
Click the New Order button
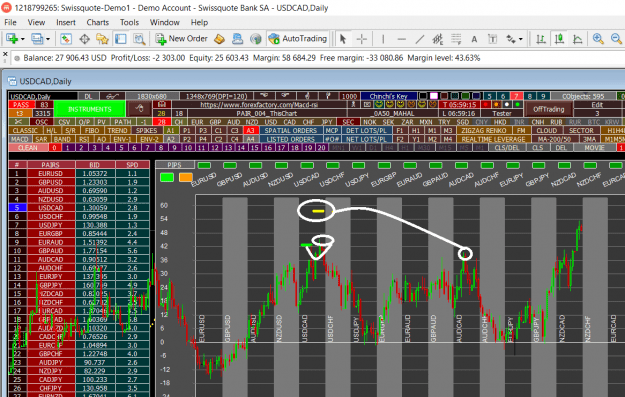point(182,39)
